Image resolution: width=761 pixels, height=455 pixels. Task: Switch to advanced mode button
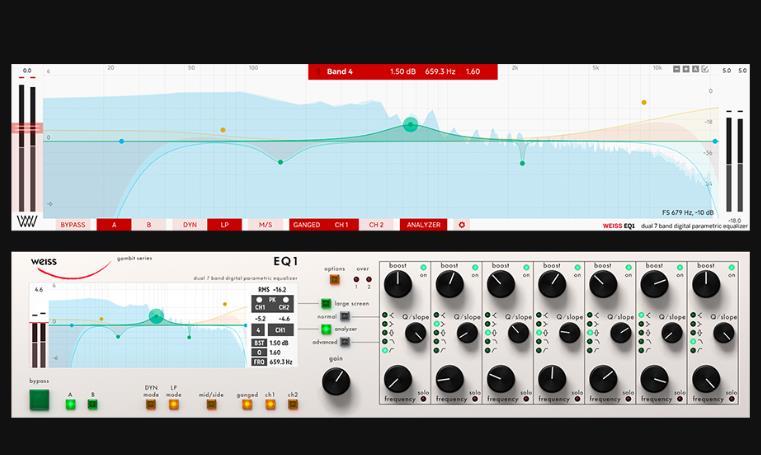coord(345,342)
